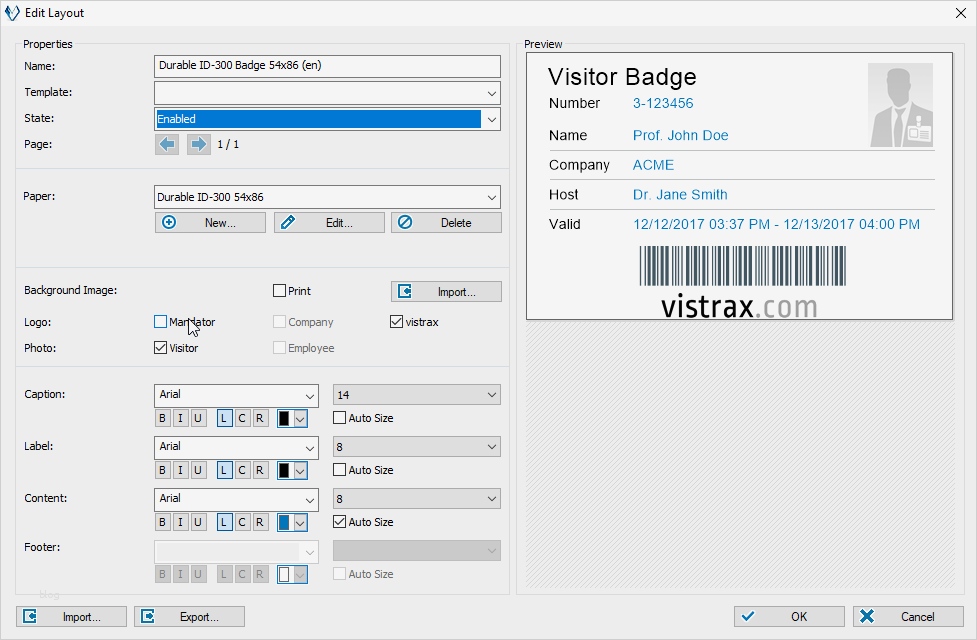This screenshot has width=977, height=640.
Task: Check the Mandator logo checkbox
Action: [160, 322]
